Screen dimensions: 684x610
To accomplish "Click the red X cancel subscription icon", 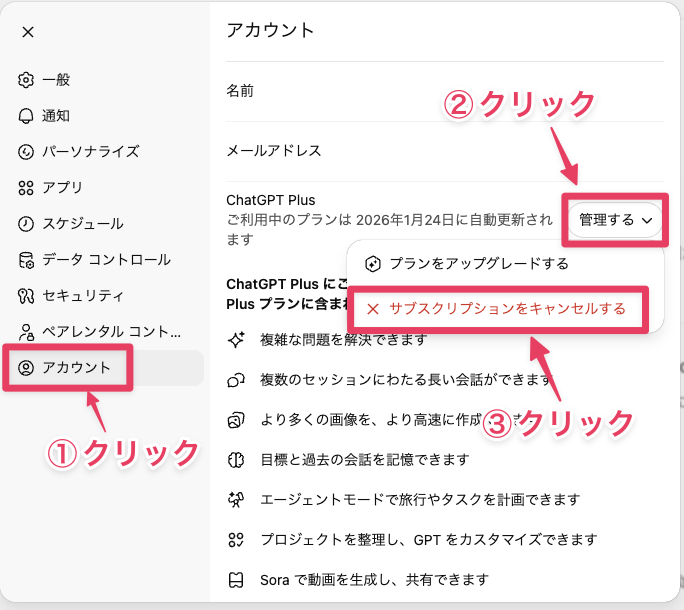I will (x=373, y=309).
